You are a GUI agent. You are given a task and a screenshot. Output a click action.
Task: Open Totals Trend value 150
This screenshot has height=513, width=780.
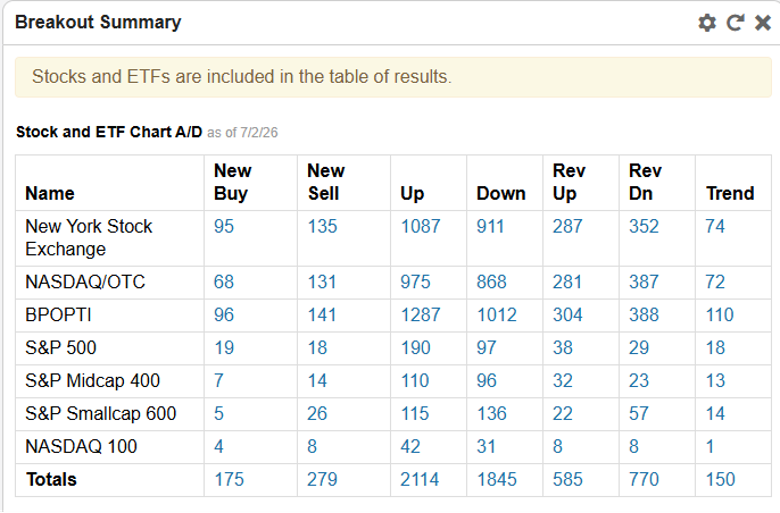[x=720, y=479]
